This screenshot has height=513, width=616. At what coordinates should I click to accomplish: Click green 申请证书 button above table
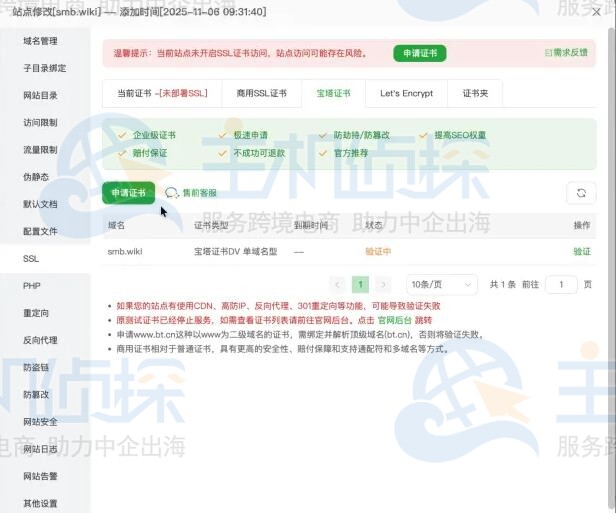pos(128,193)
